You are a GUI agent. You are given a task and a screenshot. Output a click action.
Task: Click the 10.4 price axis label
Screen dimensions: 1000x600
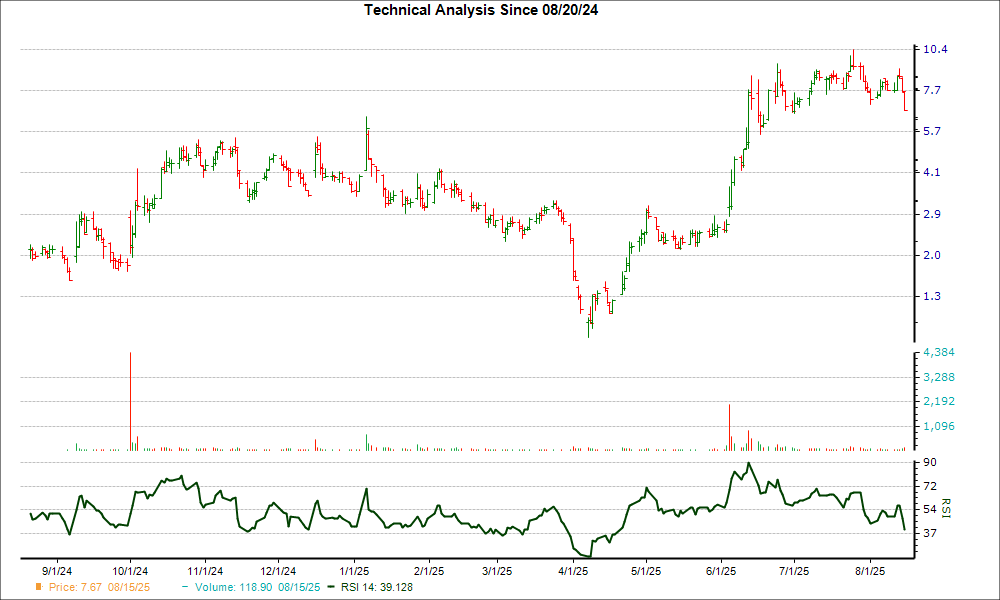(x=935, y=49)
